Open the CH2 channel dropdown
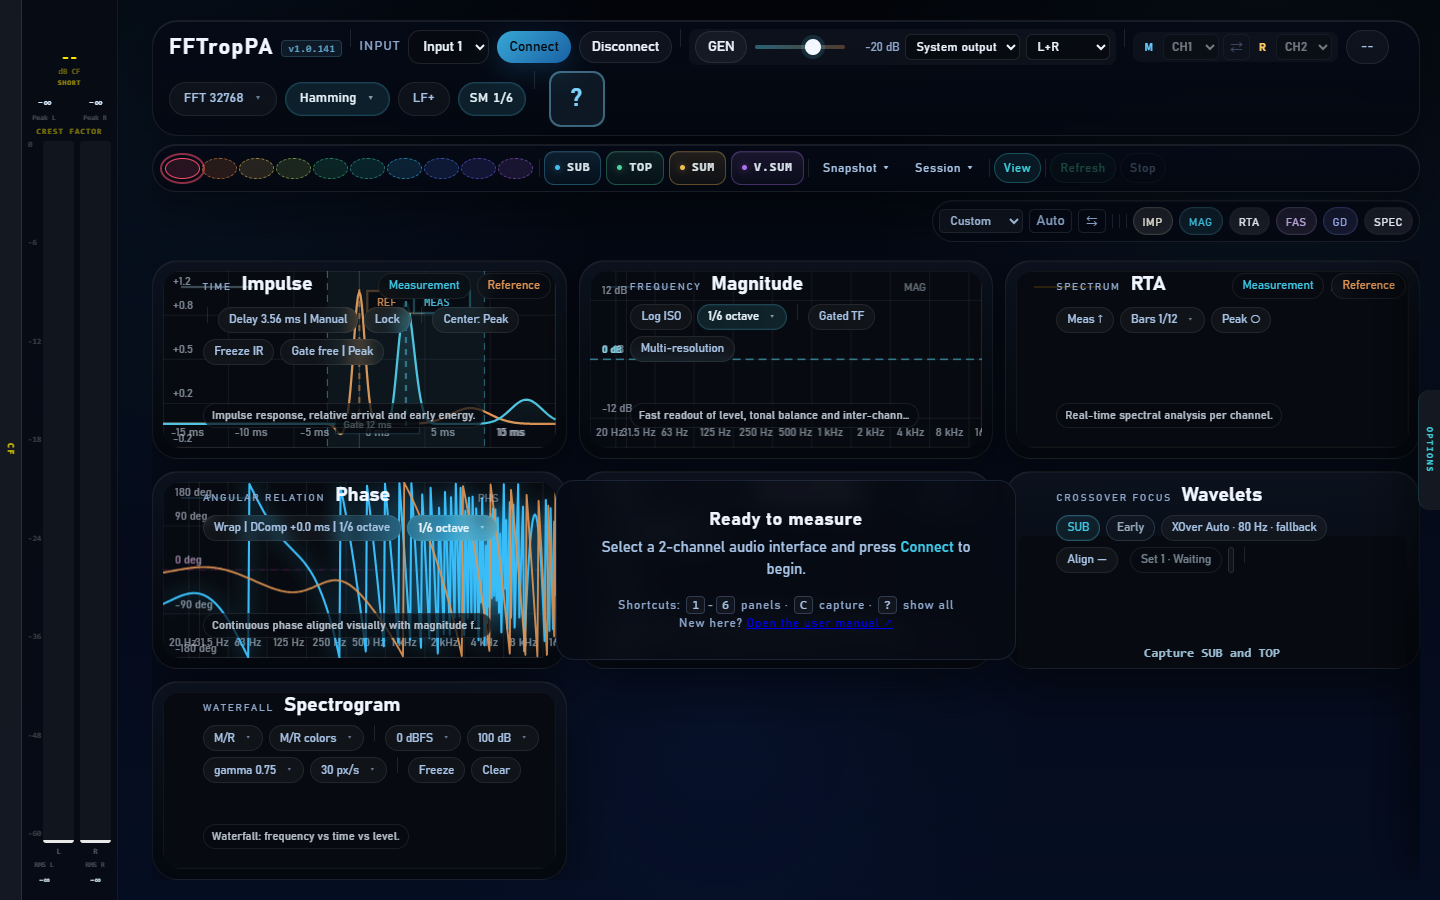1440x900 pixels. click(x=1304, y=47)
